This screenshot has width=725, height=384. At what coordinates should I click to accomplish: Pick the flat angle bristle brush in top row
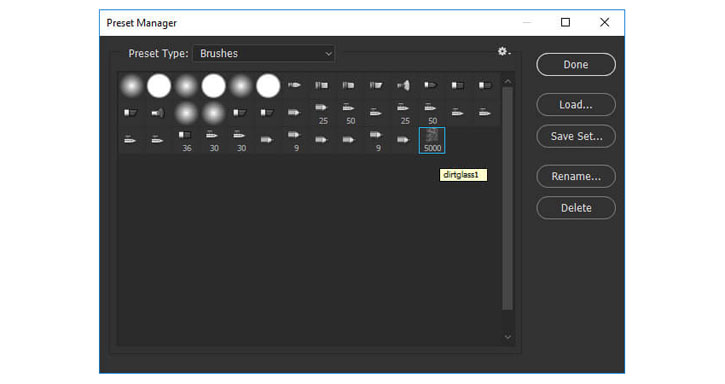[375, 86]
